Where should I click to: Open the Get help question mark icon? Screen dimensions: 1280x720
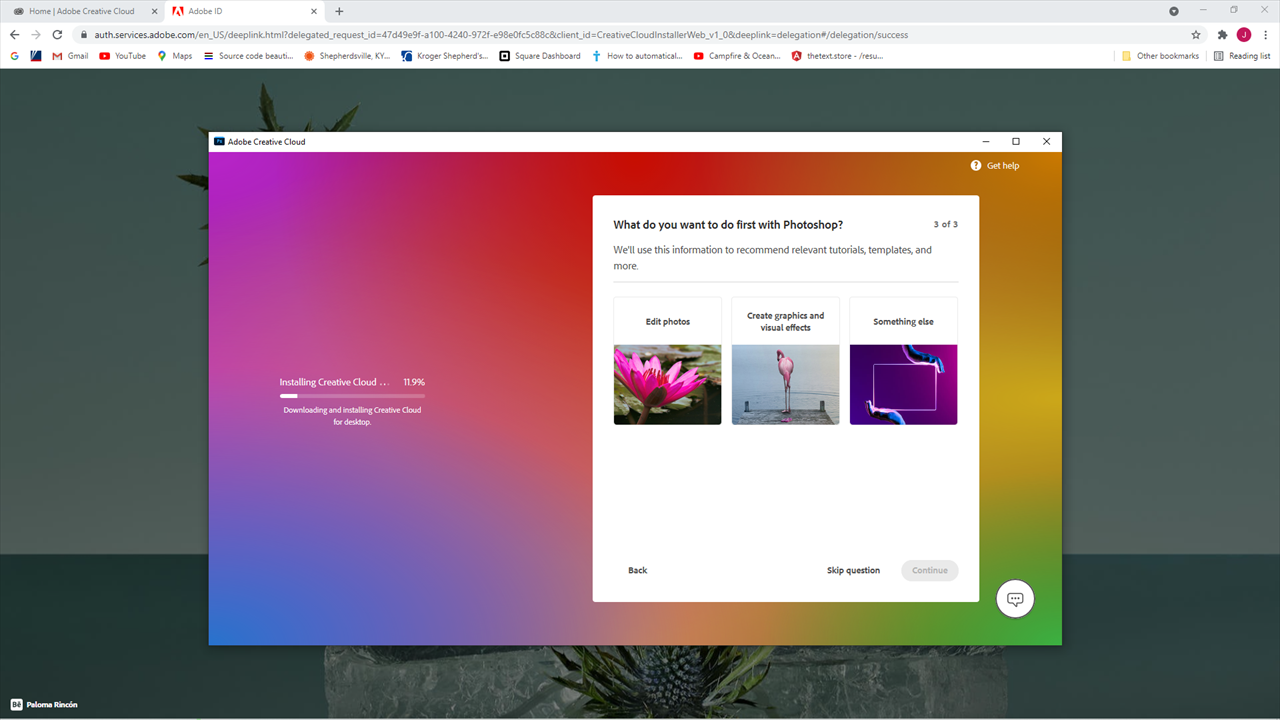(976, 166)
